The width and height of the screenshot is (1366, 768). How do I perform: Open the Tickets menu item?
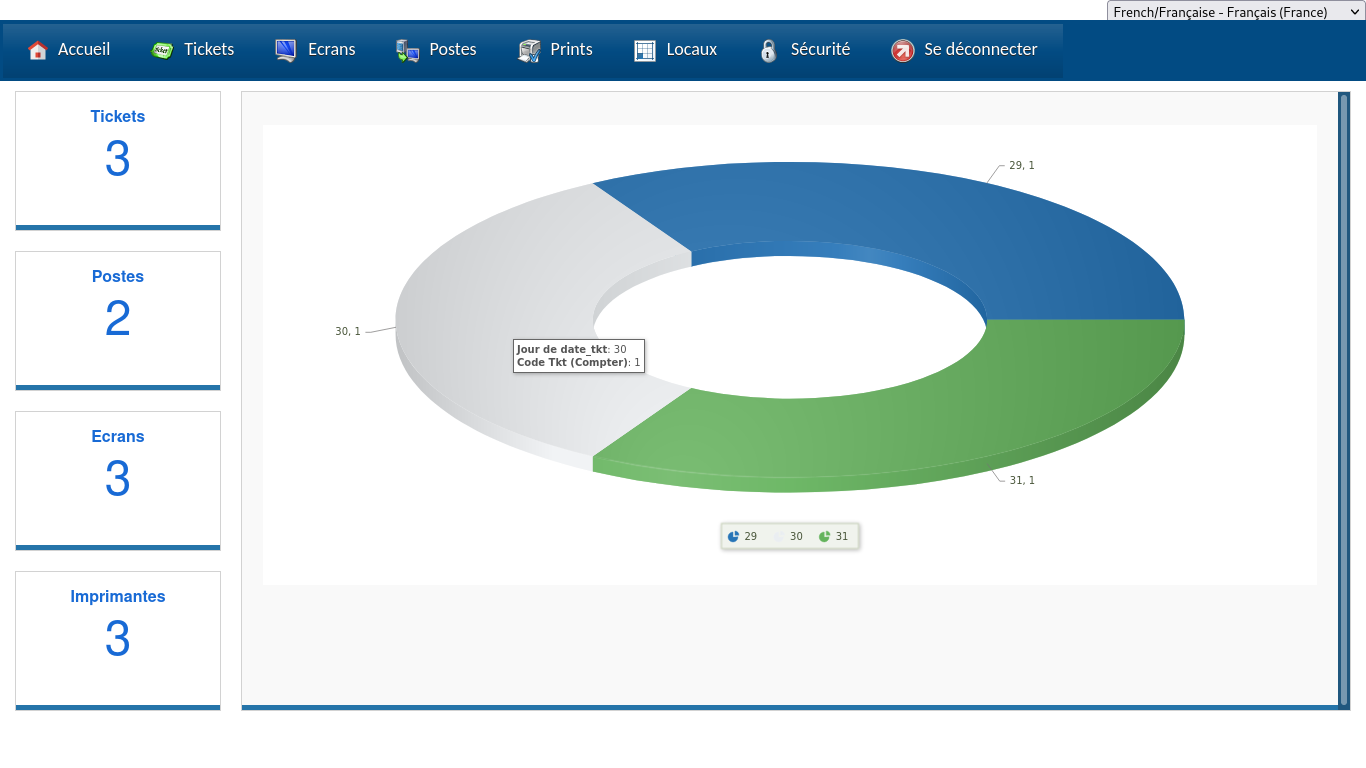(209, 49)
